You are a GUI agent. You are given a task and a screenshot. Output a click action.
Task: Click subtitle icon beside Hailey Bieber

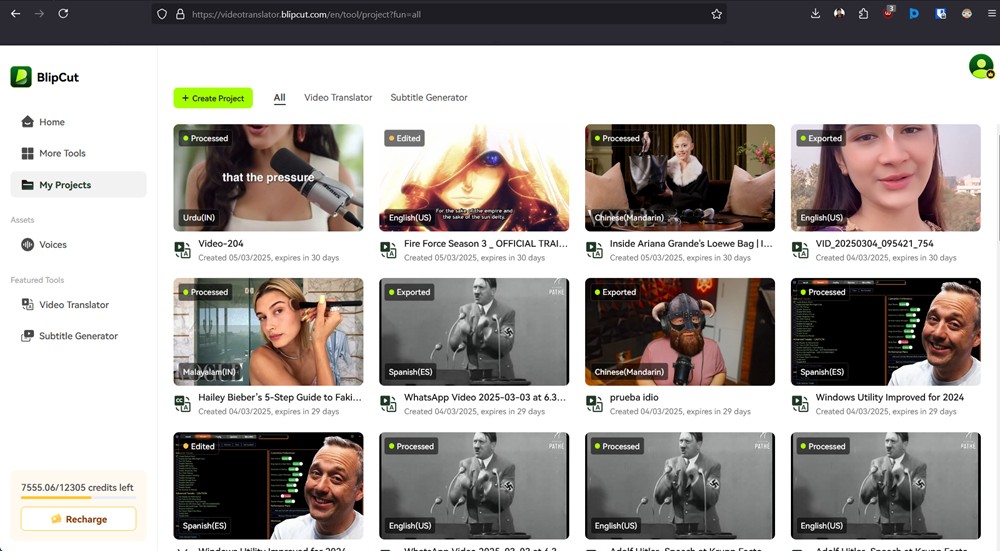(182, 404)
